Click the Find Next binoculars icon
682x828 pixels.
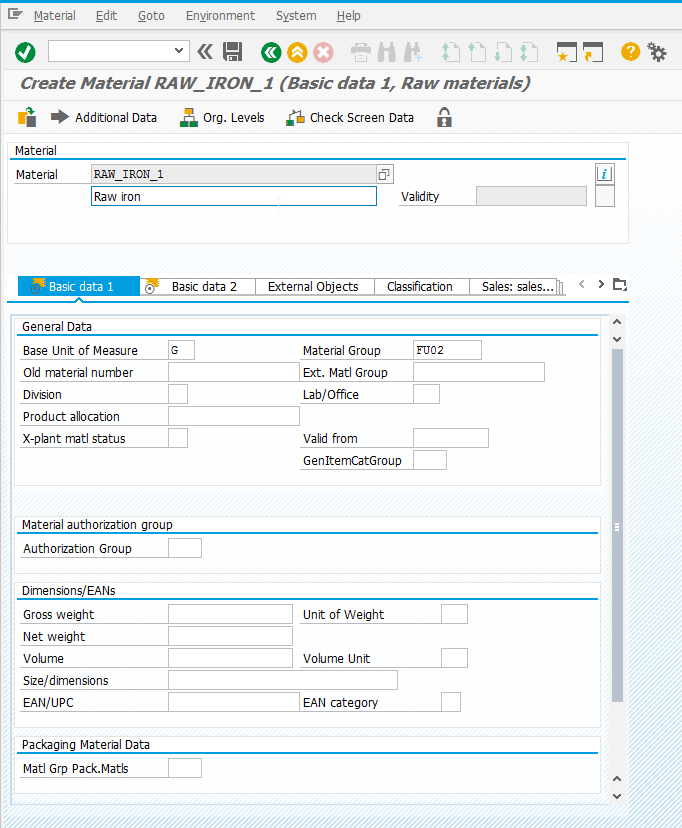point(411,51)
